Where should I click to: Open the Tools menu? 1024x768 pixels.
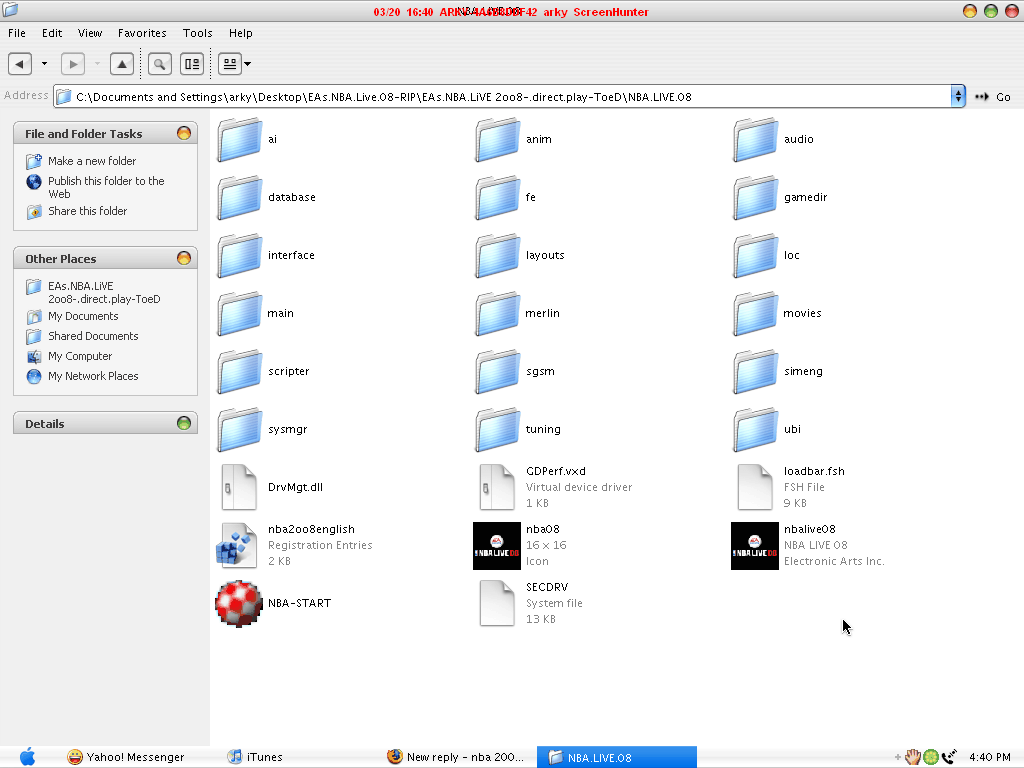(x=198, y=33)
